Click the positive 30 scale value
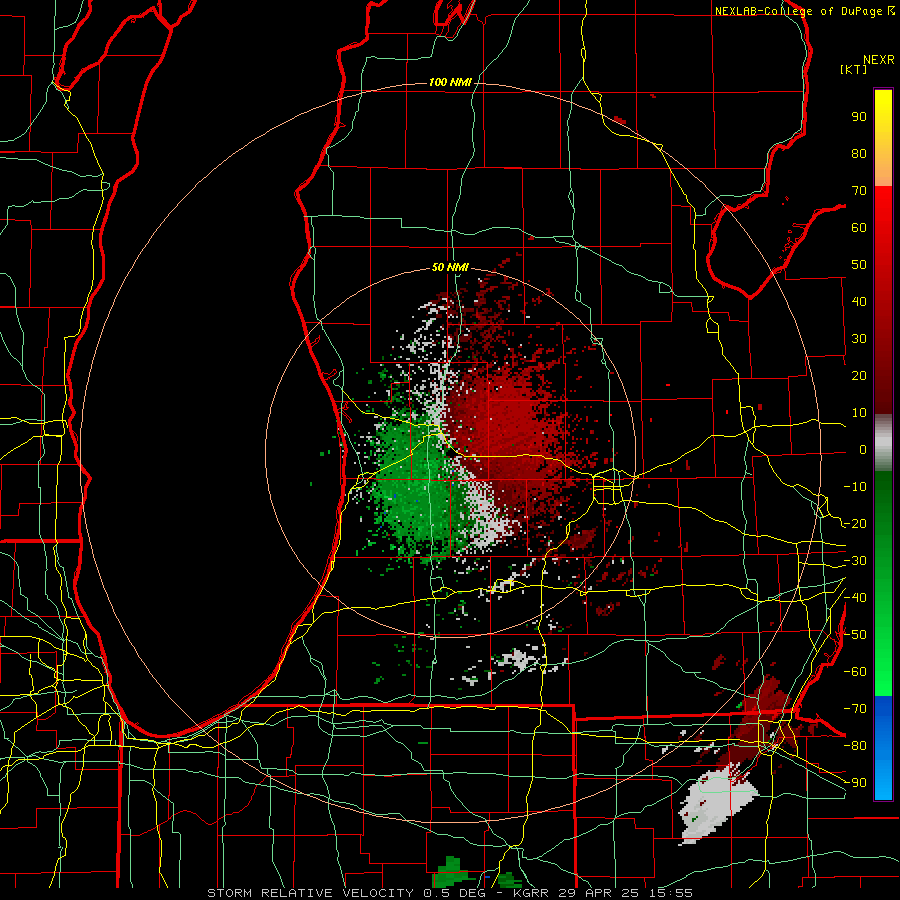The width and height of the screenshot is (900, 900). pos(859,339)
